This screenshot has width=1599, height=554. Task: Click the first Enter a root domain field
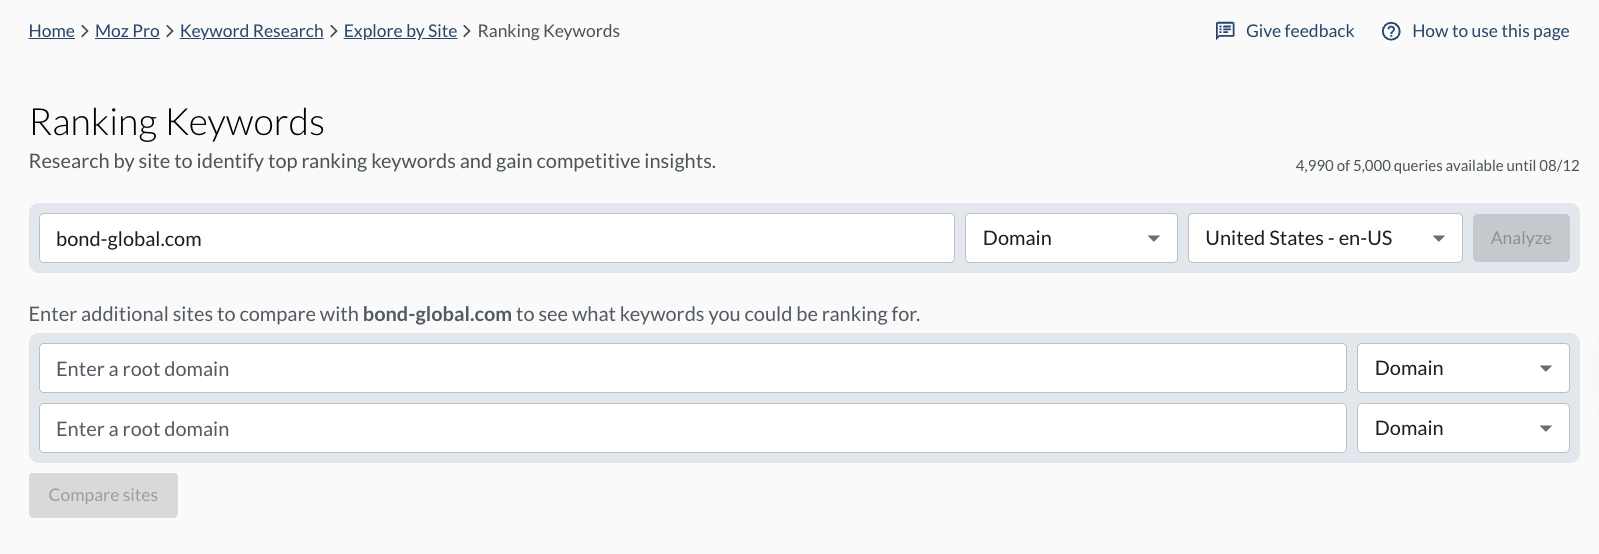[x=692, y=369]
